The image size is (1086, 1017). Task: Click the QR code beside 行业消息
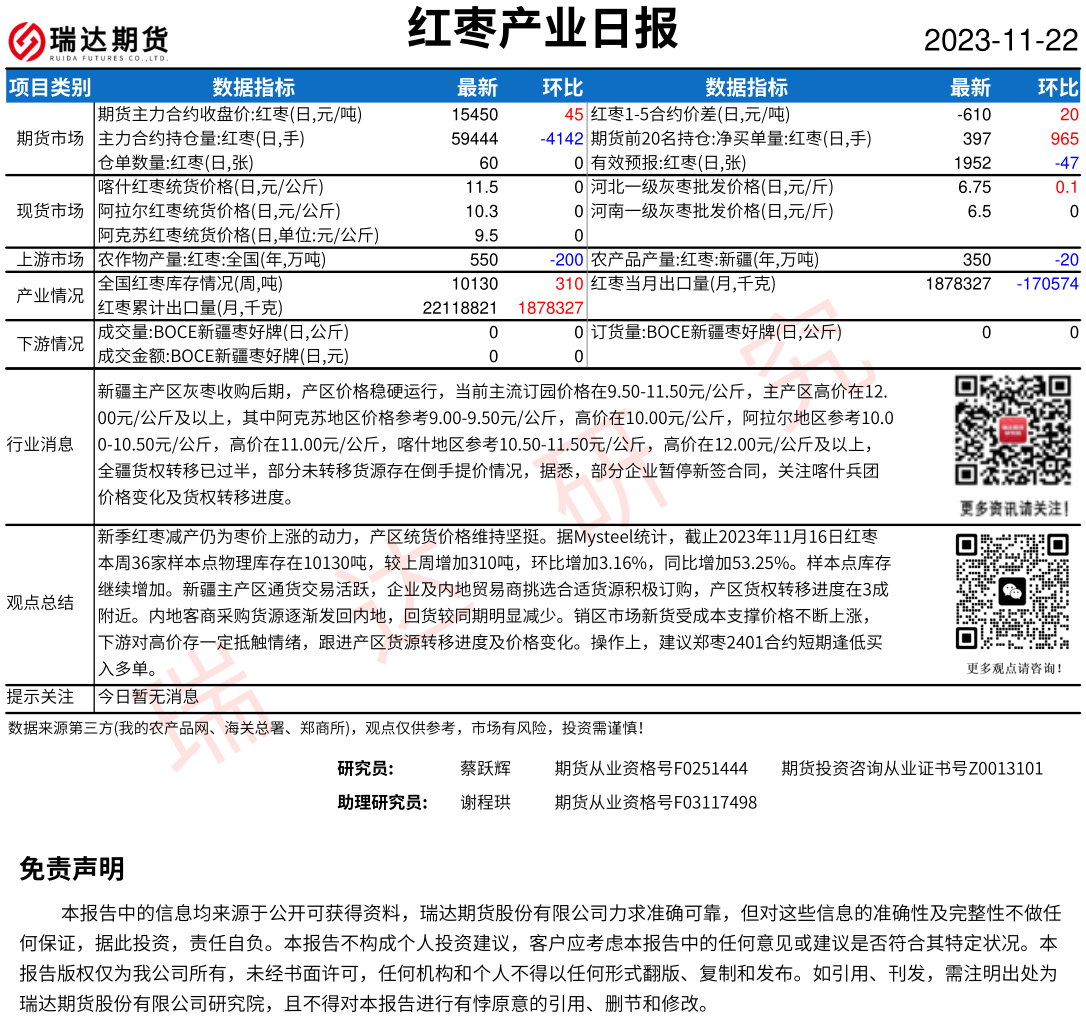[x=1012, y=430]
